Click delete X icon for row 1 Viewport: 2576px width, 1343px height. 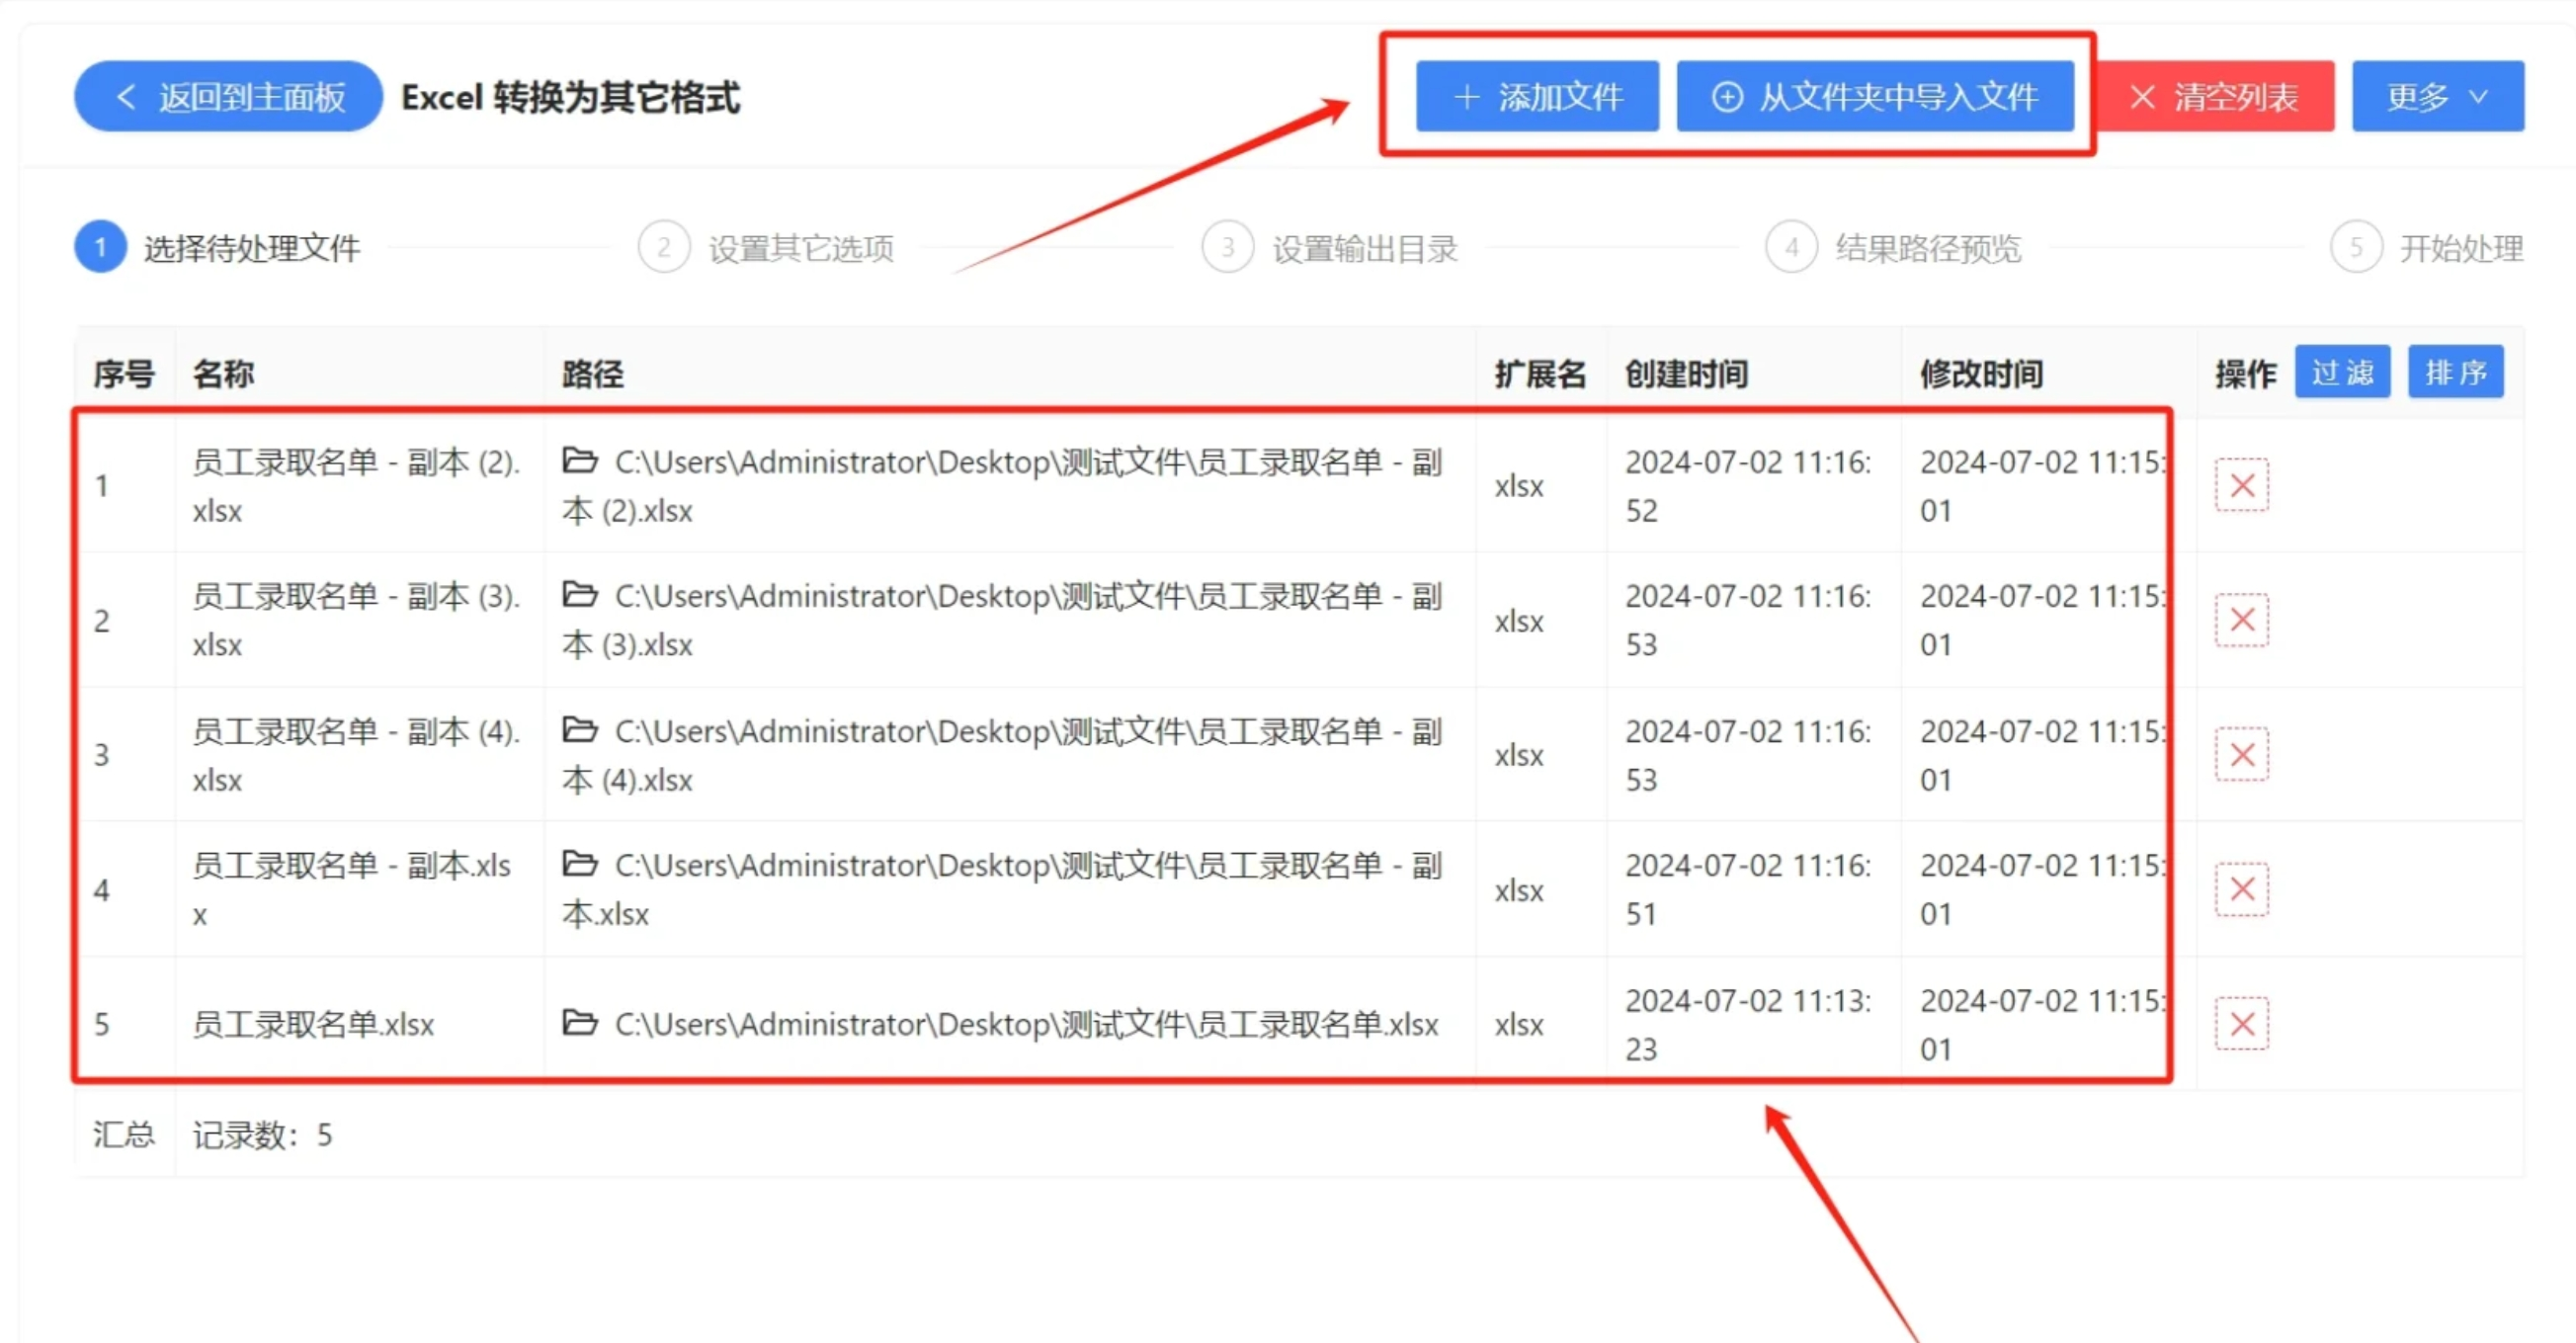tap(2241, 486)
